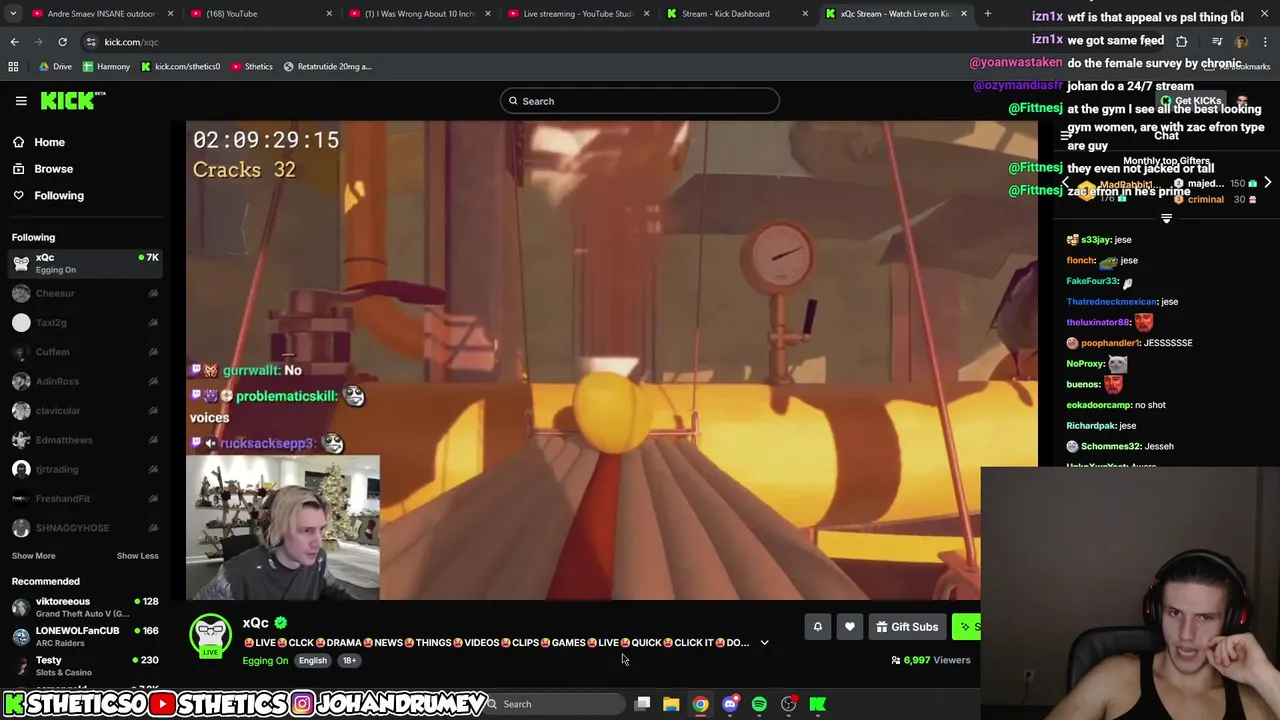Collapse the top gifters panel
The width and height of the screenshot is (1280, 720).
click(x=1166, y=218)
